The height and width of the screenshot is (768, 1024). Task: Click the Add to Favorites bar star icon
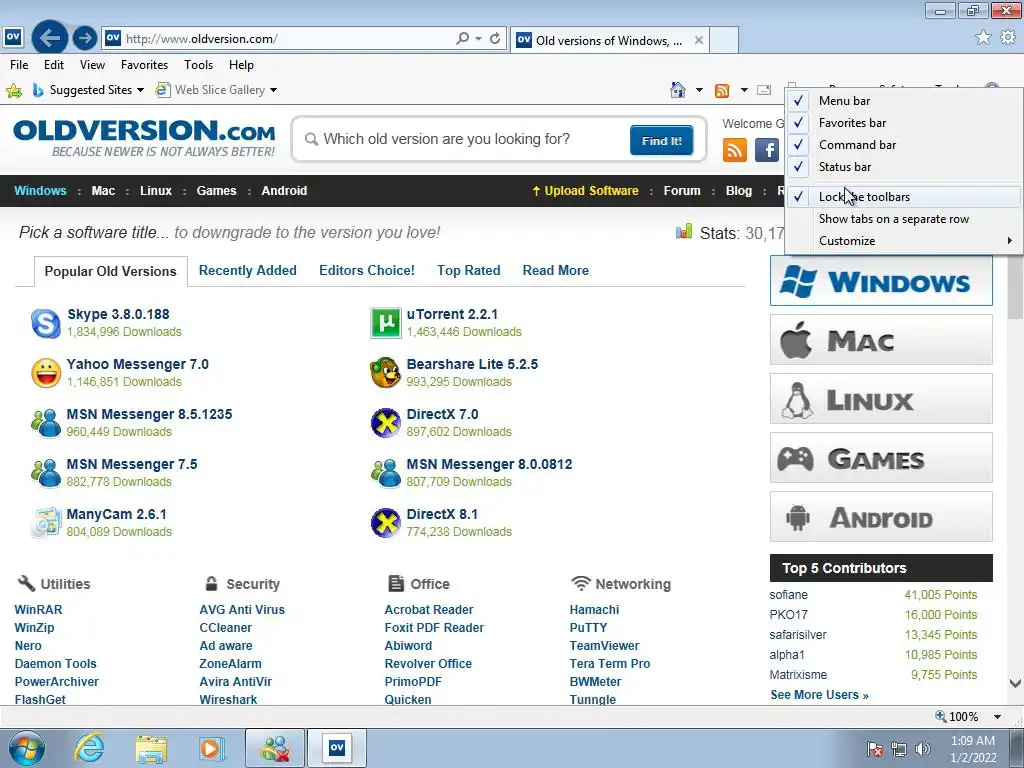(14, 90)
